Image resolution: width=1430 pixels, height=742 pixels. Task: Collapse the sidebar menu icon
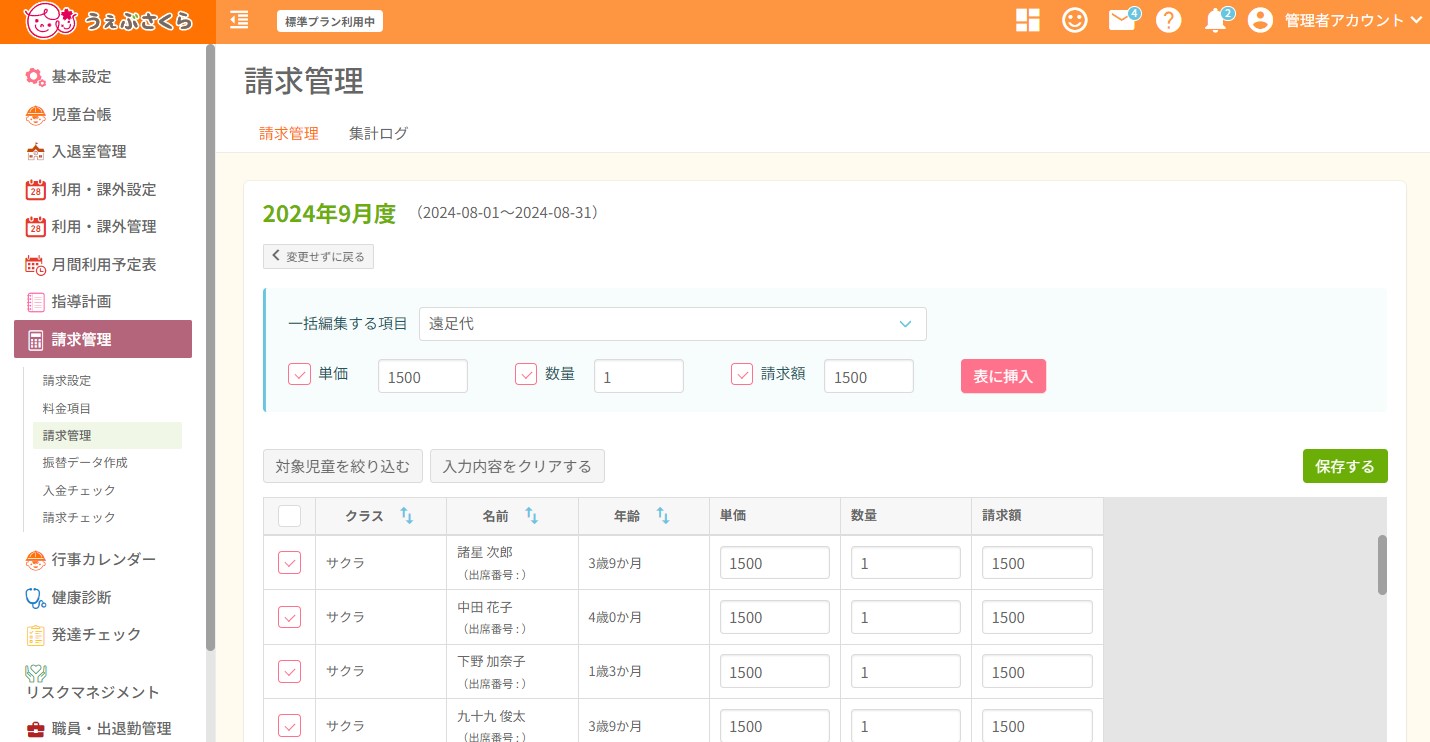pos(239,20)
